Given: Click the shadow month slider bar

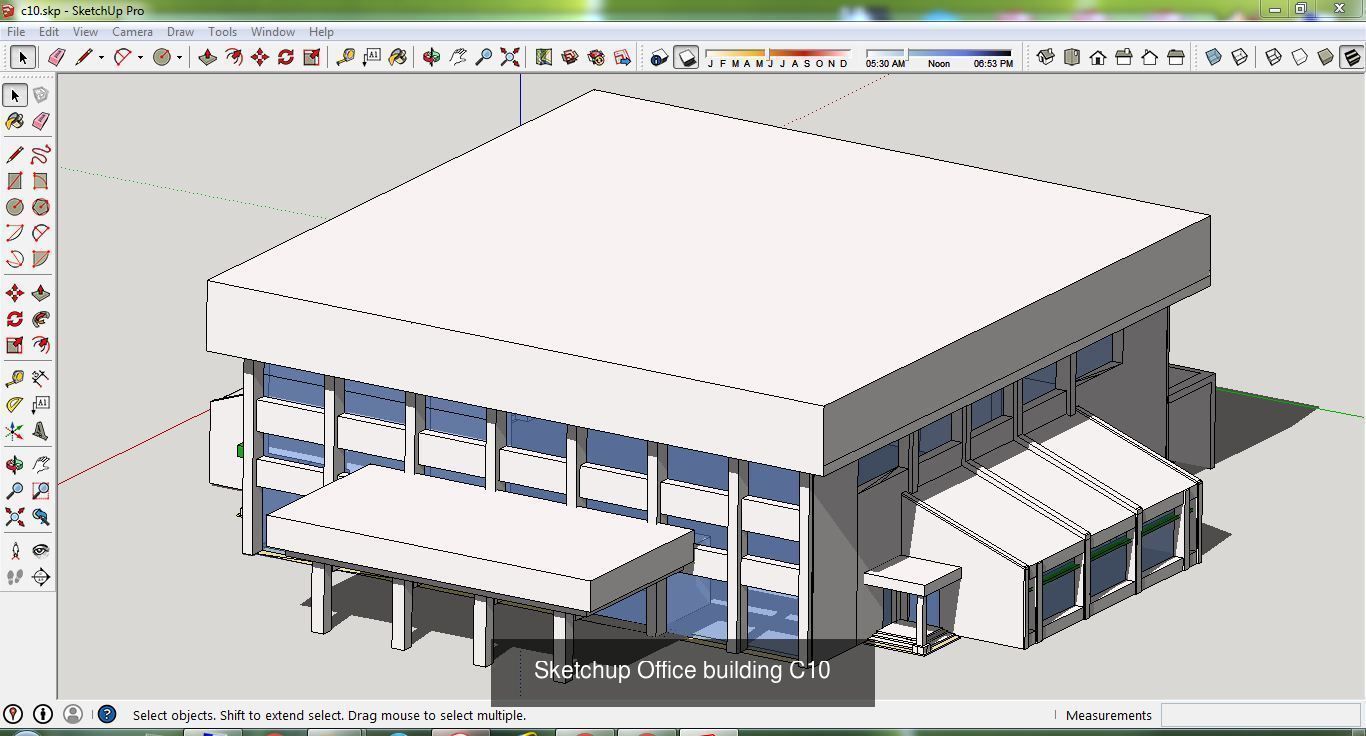Looking at the screenshot, I should (778, 52).
